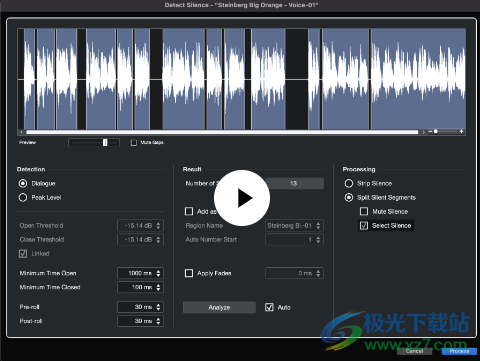The height and width of the screenshot is (361, 480).
Task: Click the Analyze button
Action: pyautogui.click(x=219, y=307)
